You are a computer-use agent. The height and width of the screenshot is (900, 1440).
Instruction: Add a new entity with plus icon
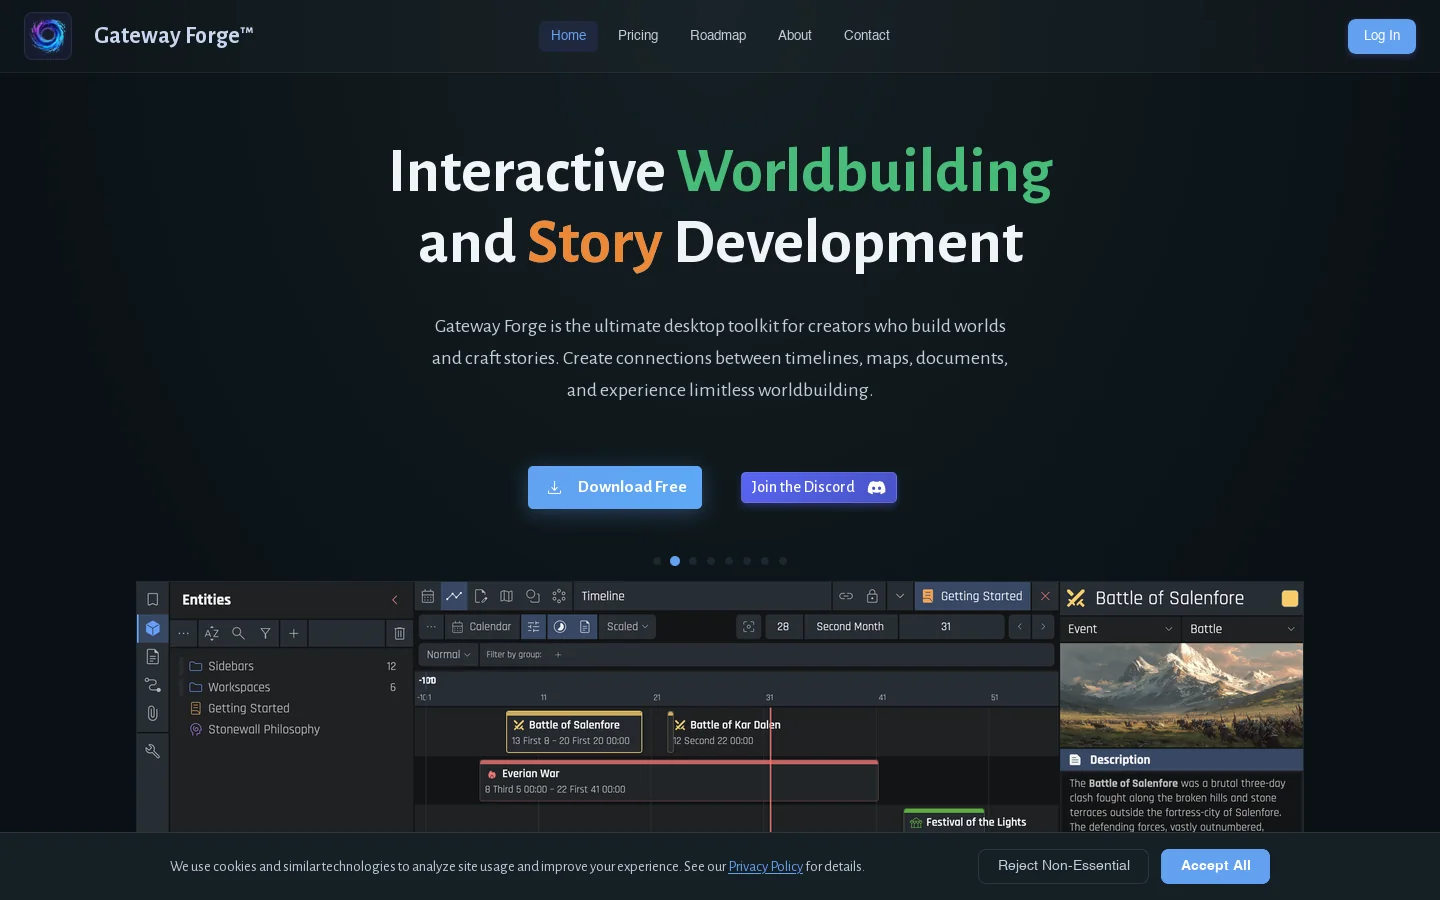pyautogui.click(x=293, y=633)
